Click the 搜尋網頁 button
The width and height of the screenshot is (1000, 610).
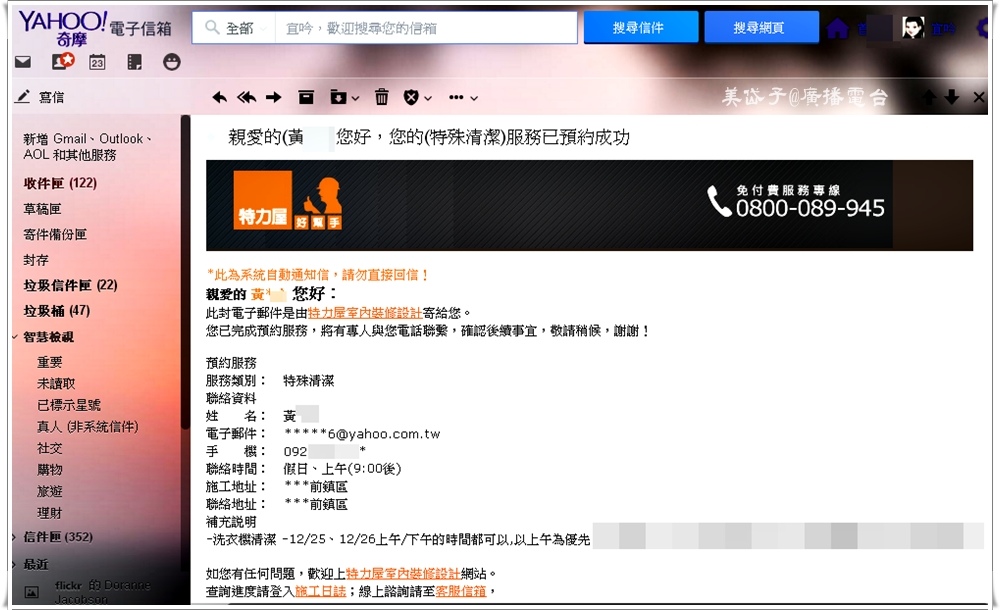[x=761, y=27]
